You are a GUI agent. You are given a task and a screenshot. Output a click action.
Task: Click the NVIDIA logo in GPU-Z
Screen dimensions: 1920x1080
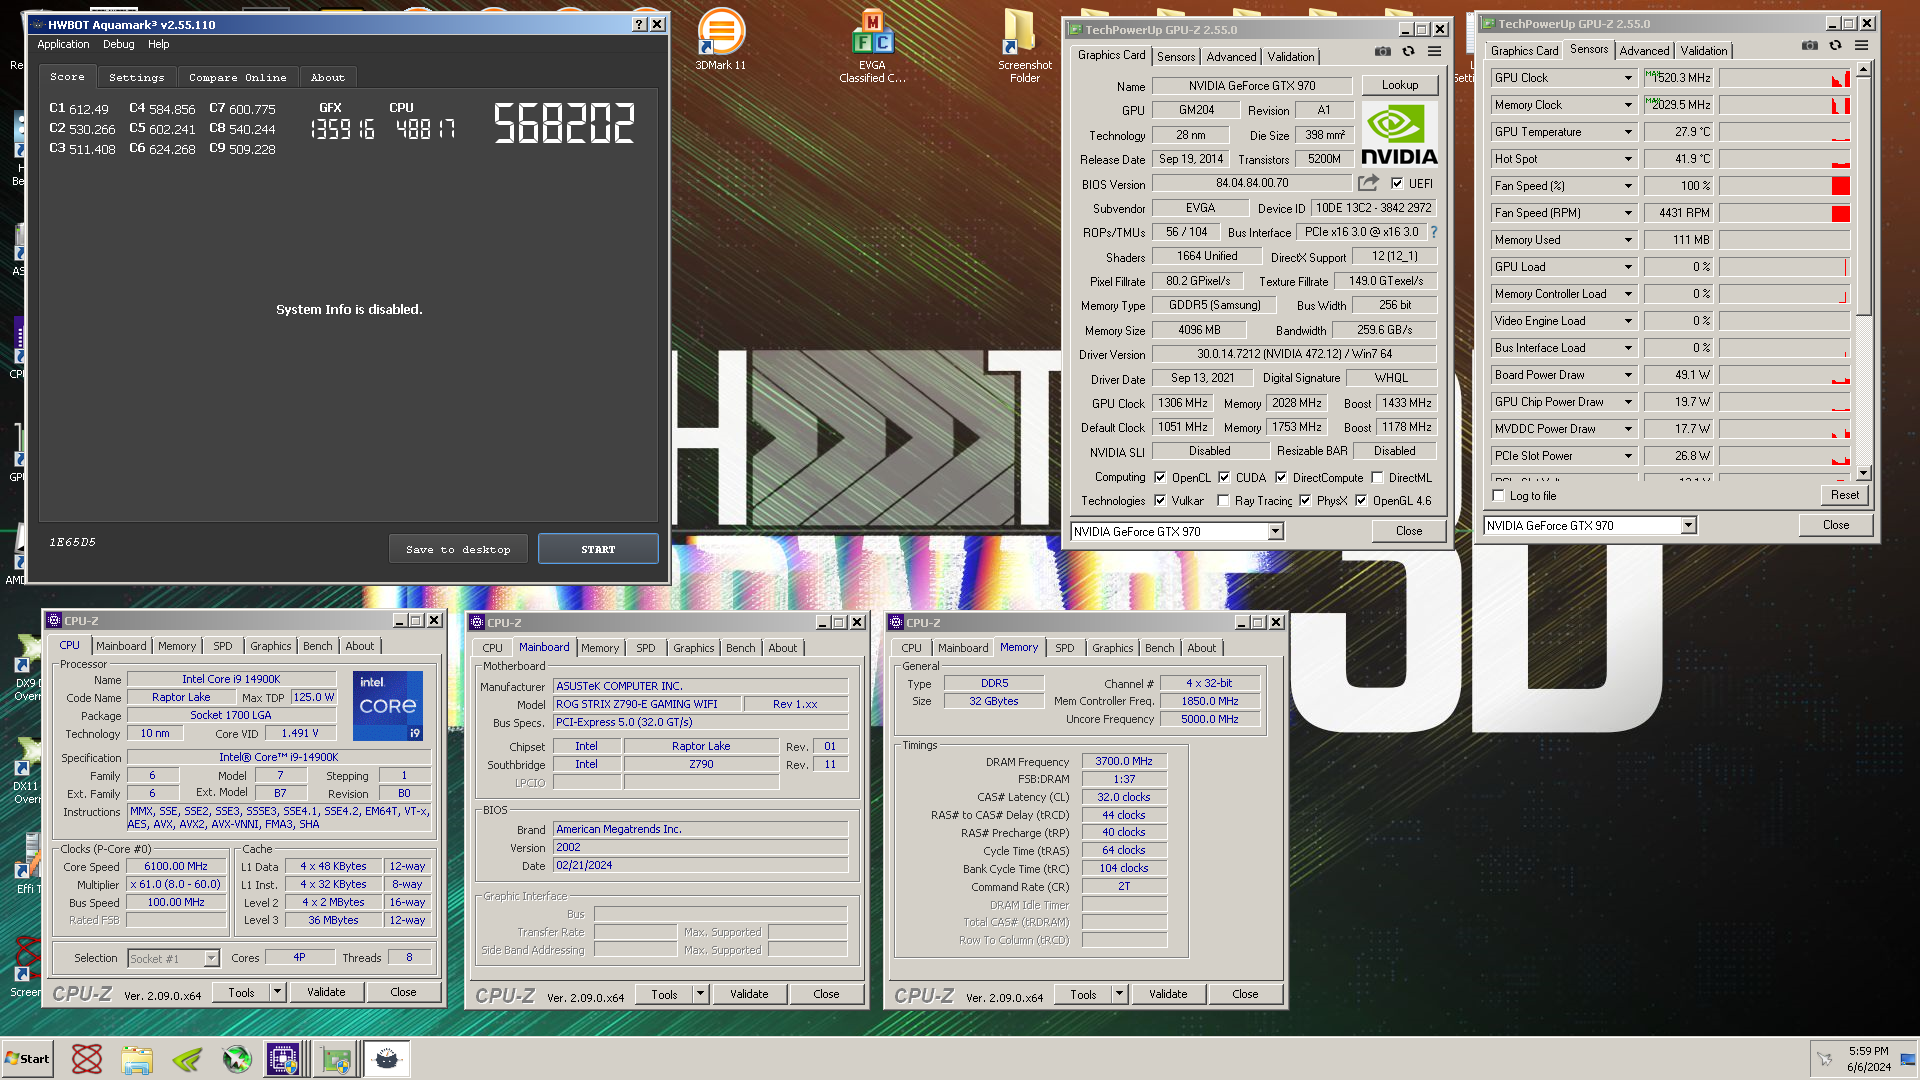tap(1399, 135)
